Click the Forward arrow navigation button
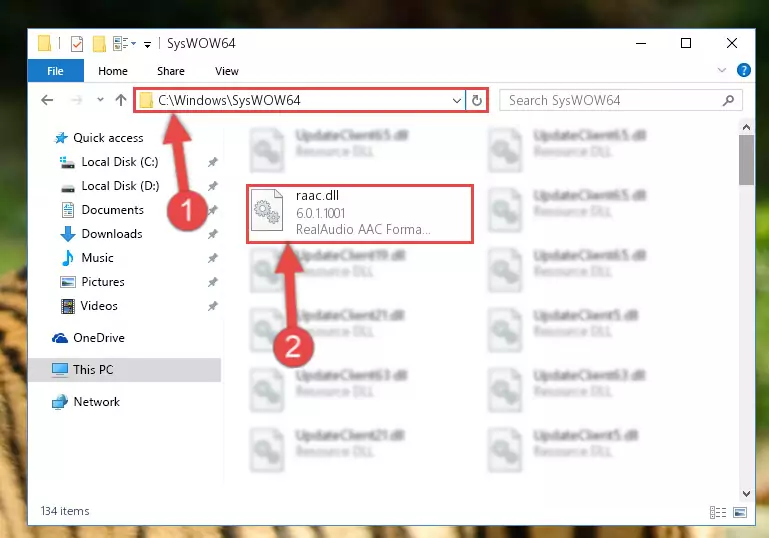This screenshot has width=769, height=538. [77, 100]
